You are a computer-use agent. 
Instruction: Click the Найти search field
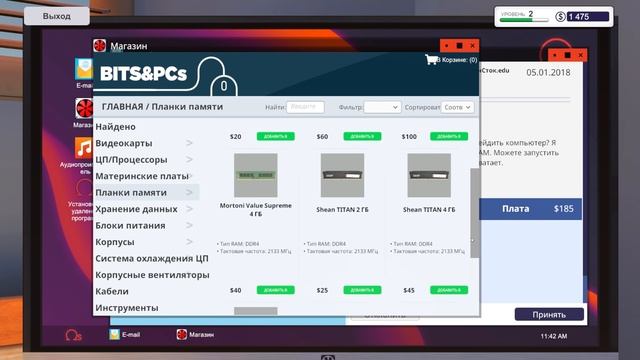(305, 107)
